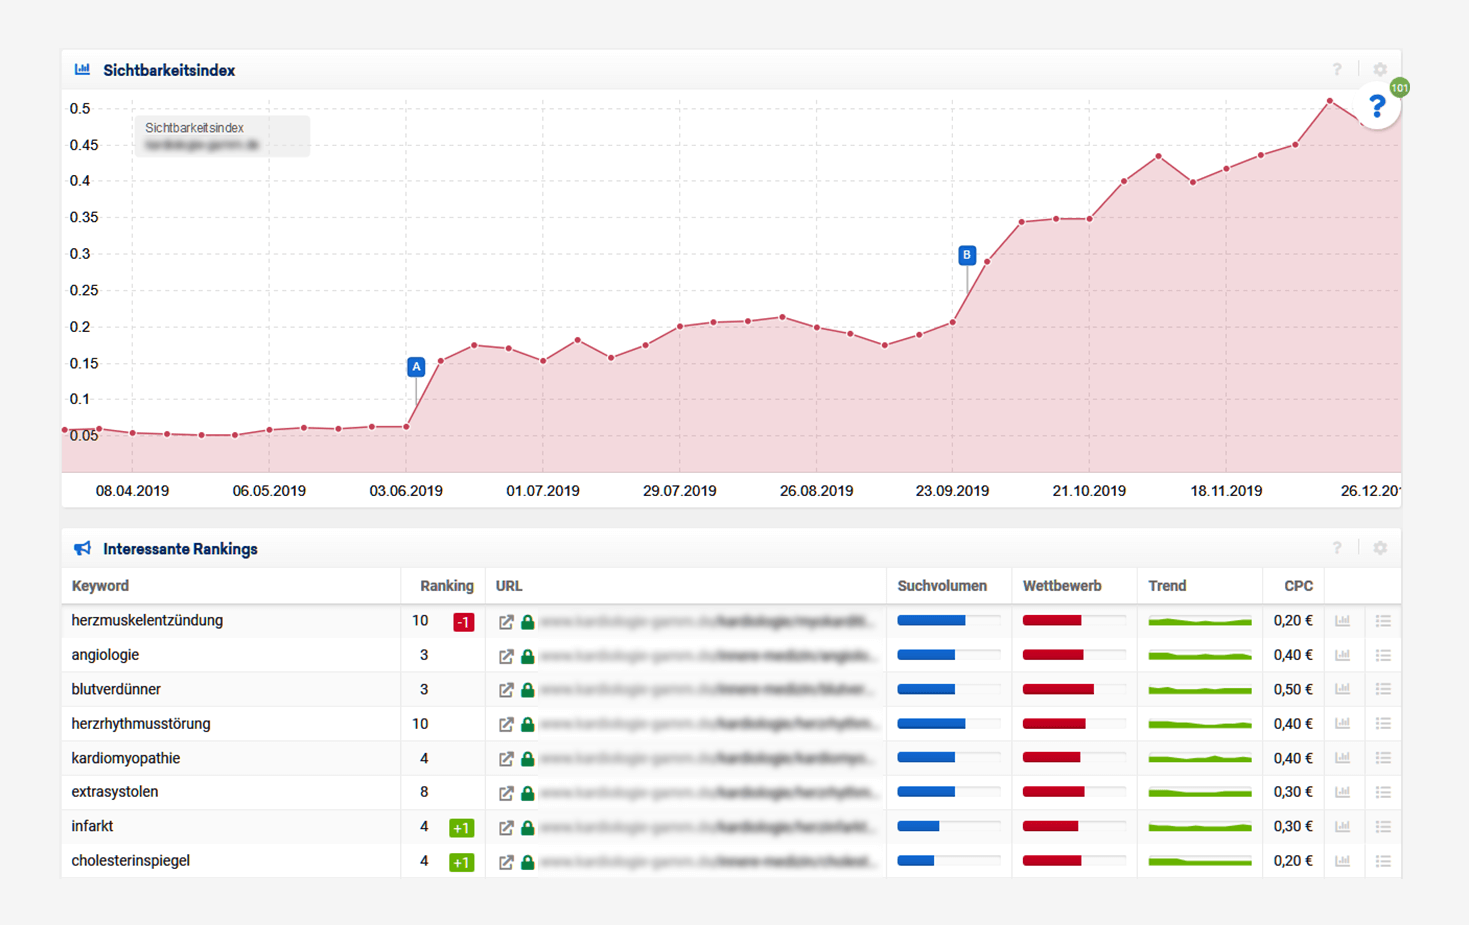The width and height of the screenshot is (1469, 925).
Task: Click the highest data point on the chart
Action: (x=1330, y=101)
